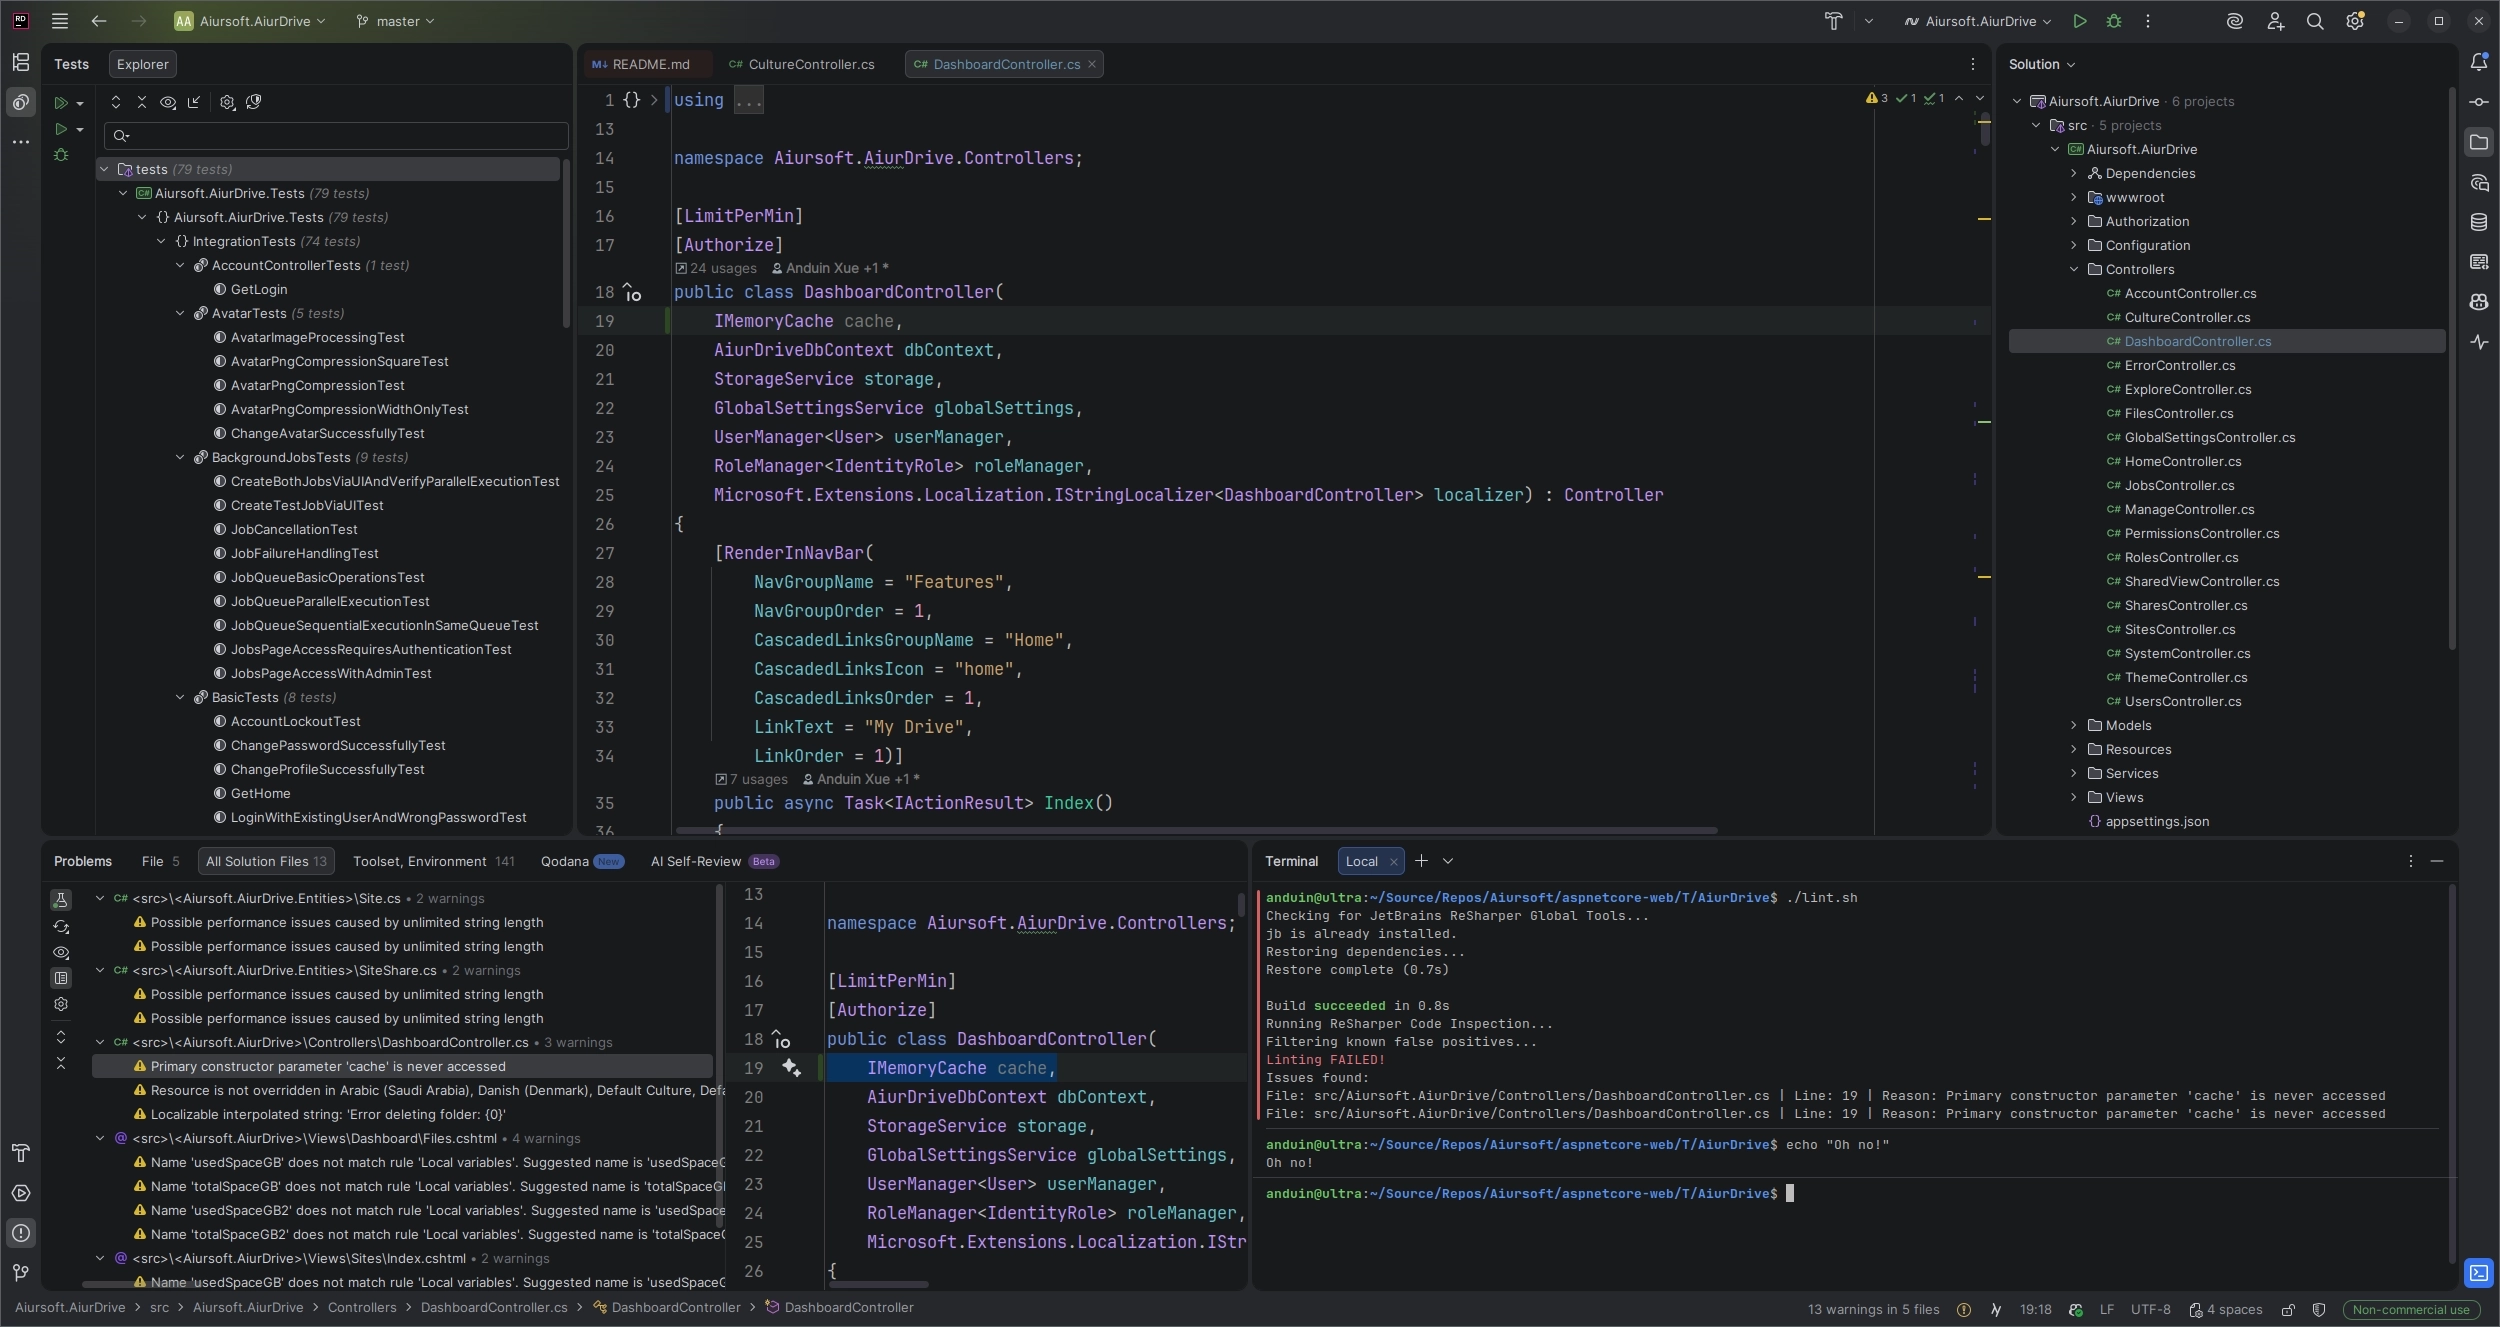This screenshot has width=2500, height=1327.
Task: Click 13 warnings in 5 files status text
Action: point(1873,1310)
